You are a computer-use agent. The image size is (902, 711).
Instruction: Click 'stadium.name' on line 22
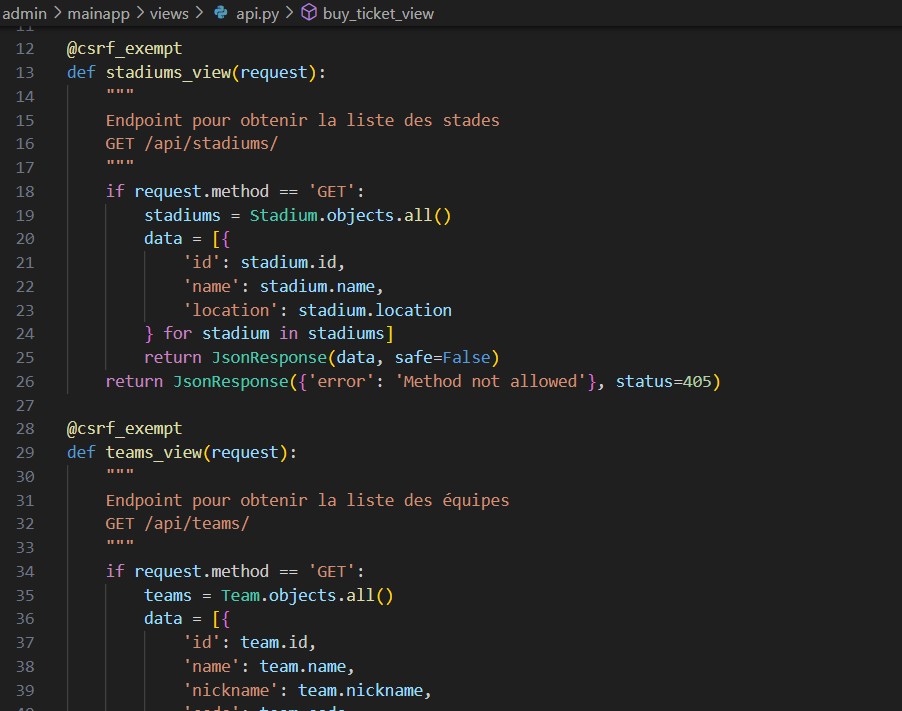point(317,286)
